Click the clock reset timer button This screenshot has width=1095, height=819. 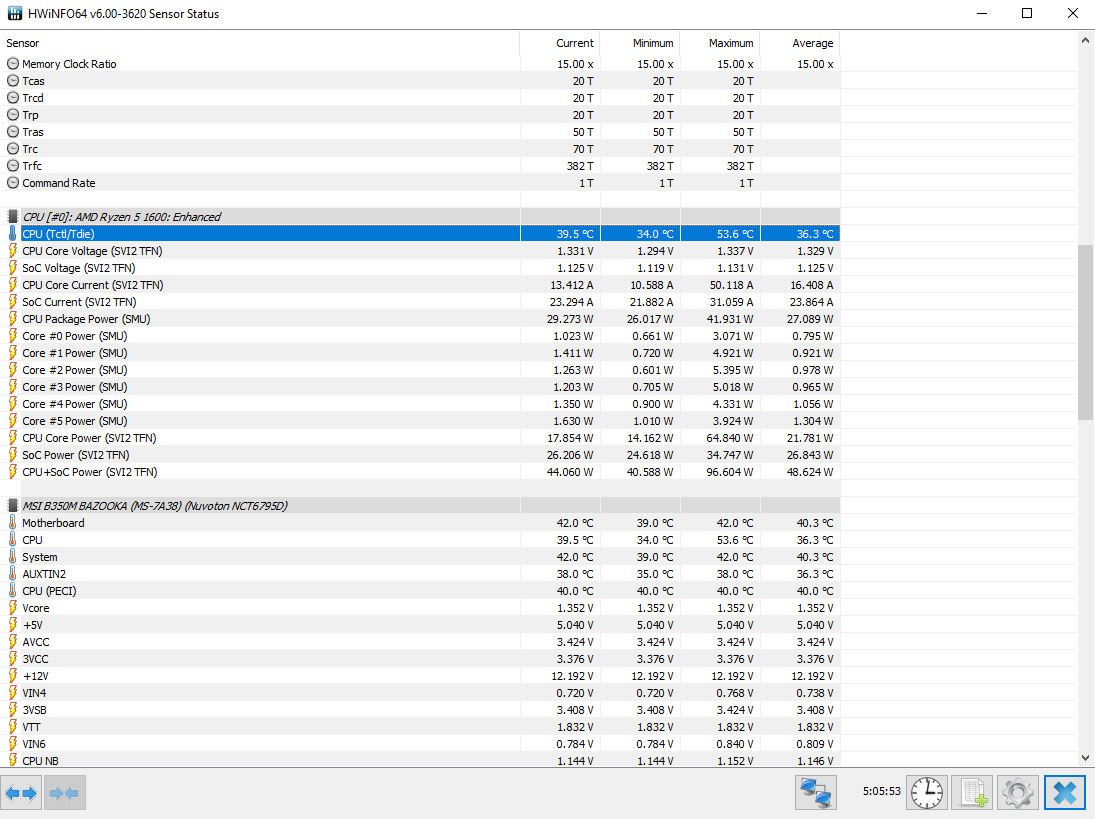[x=927, y=792]
